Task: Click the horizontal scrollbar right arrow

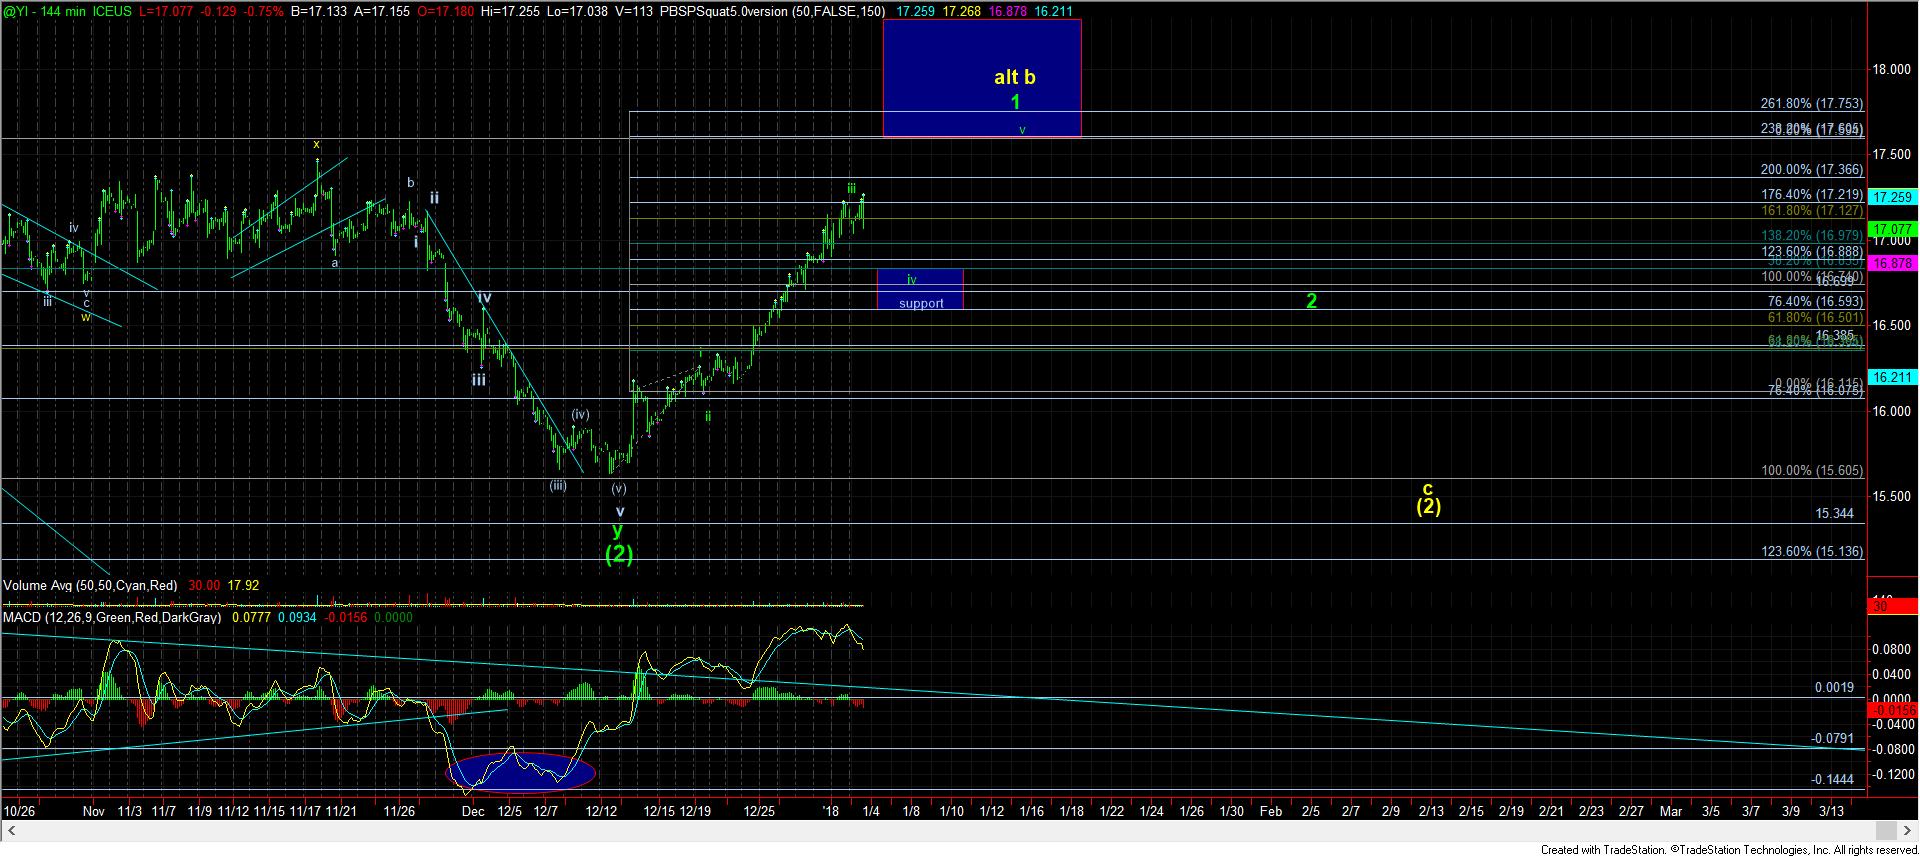Action: (1910, 830)
